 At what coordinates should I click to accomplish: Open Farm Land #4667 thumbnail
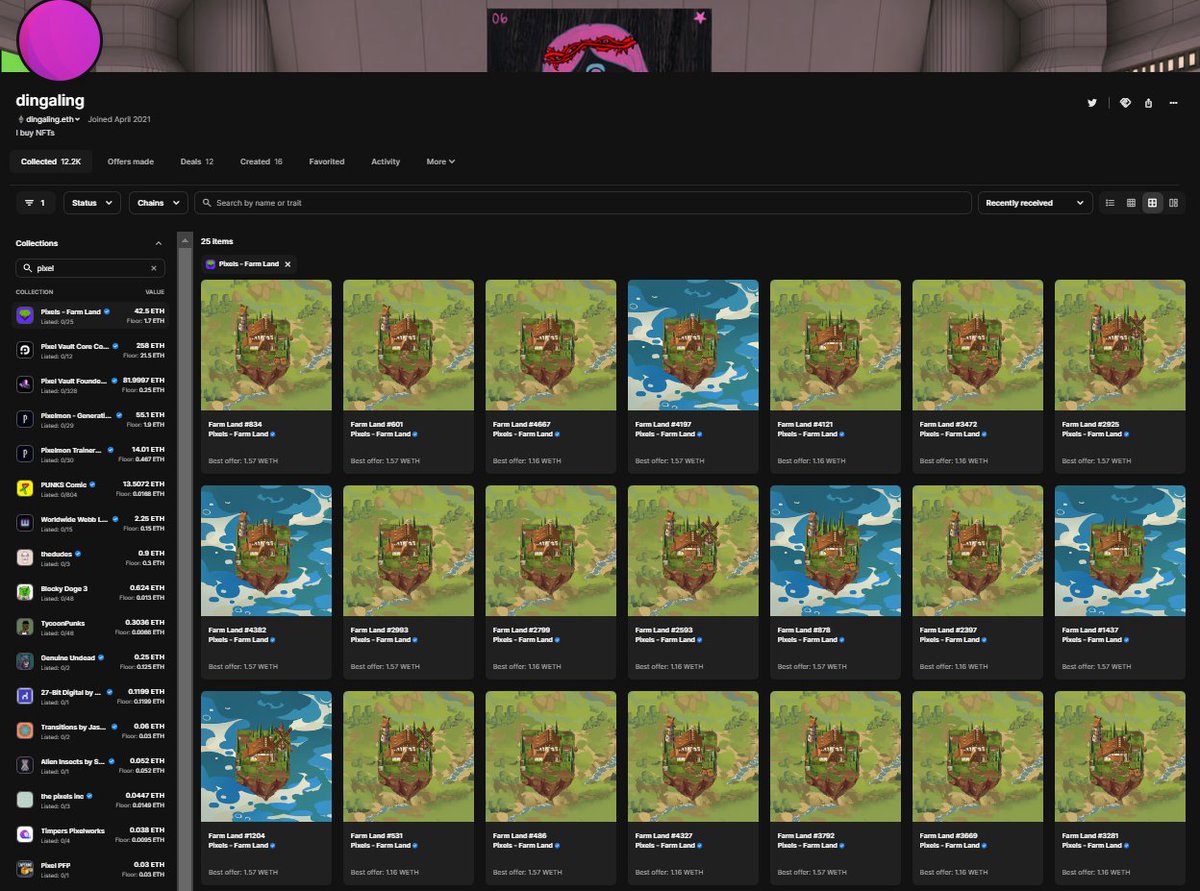551,345
